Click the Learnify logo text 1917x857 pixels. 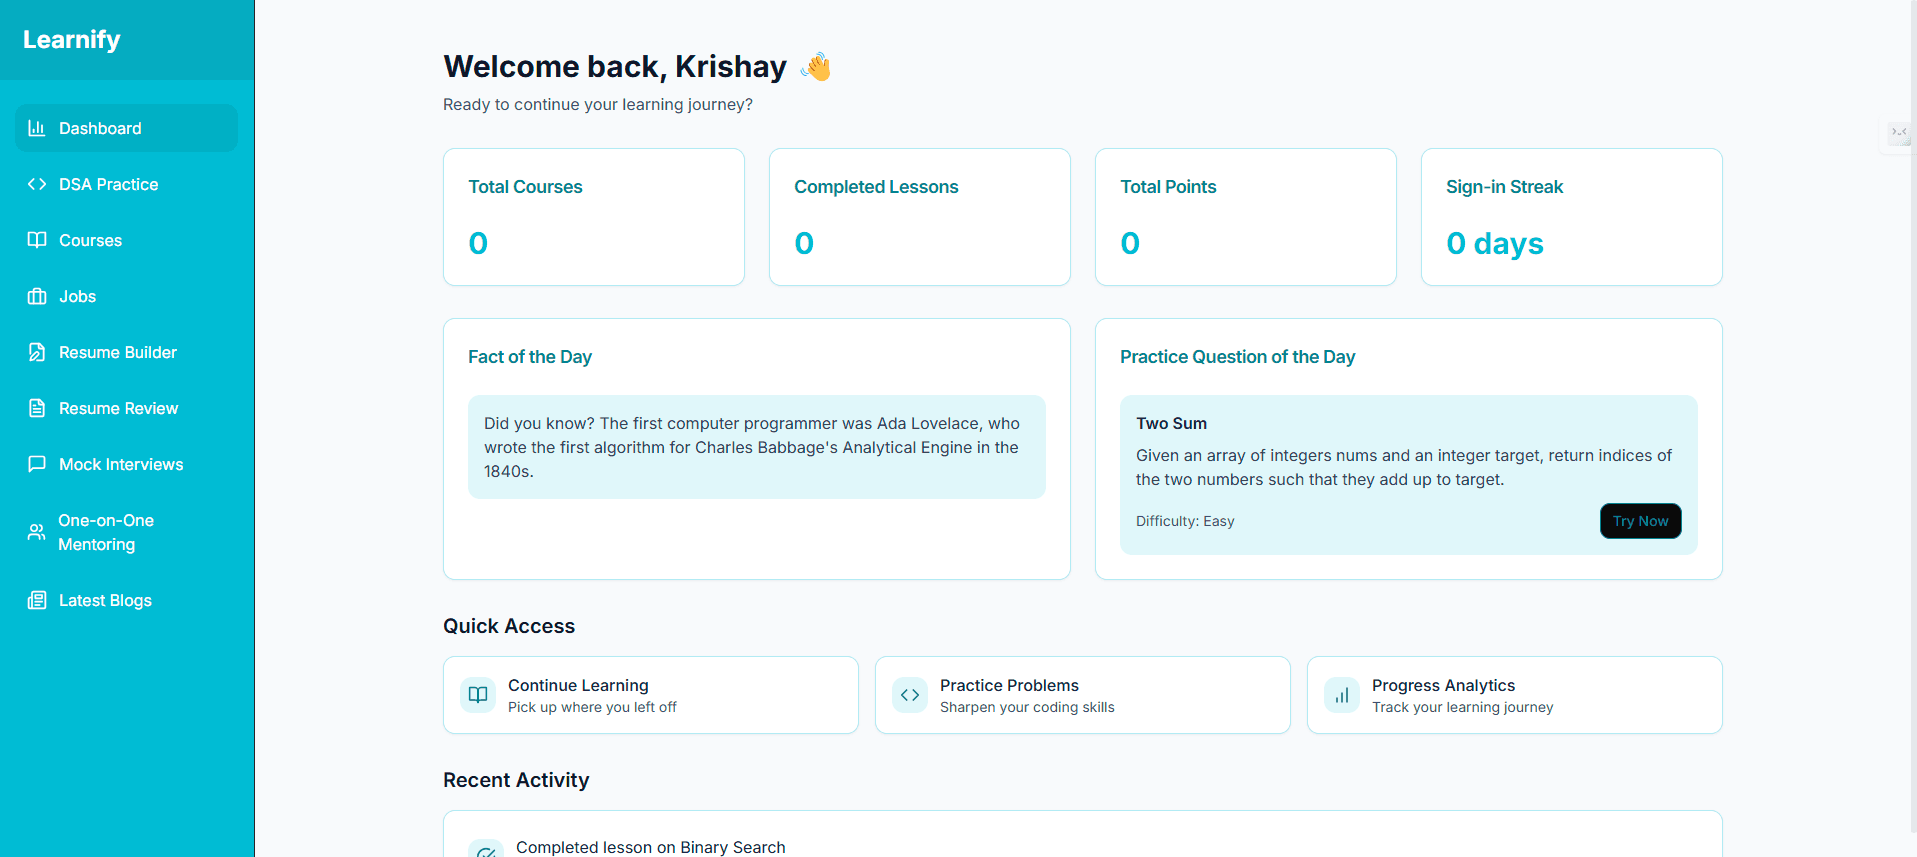pyautogui.click(x=72, y=40)
